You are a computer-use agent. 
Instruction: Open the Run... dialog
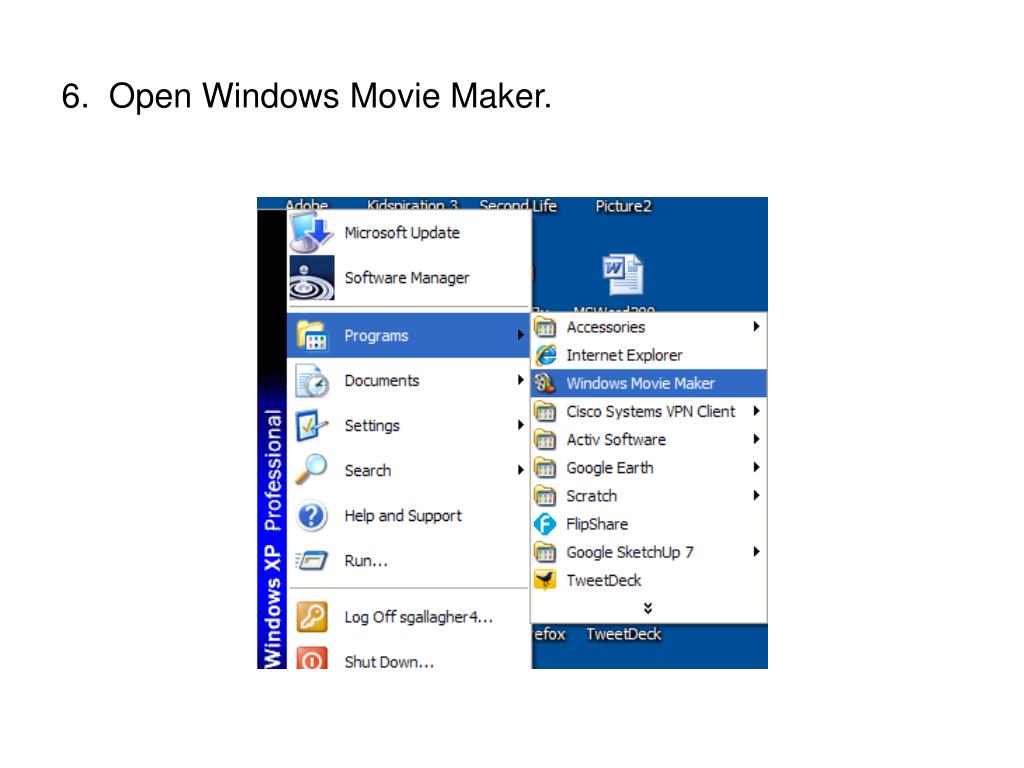(x=409, y=560)
